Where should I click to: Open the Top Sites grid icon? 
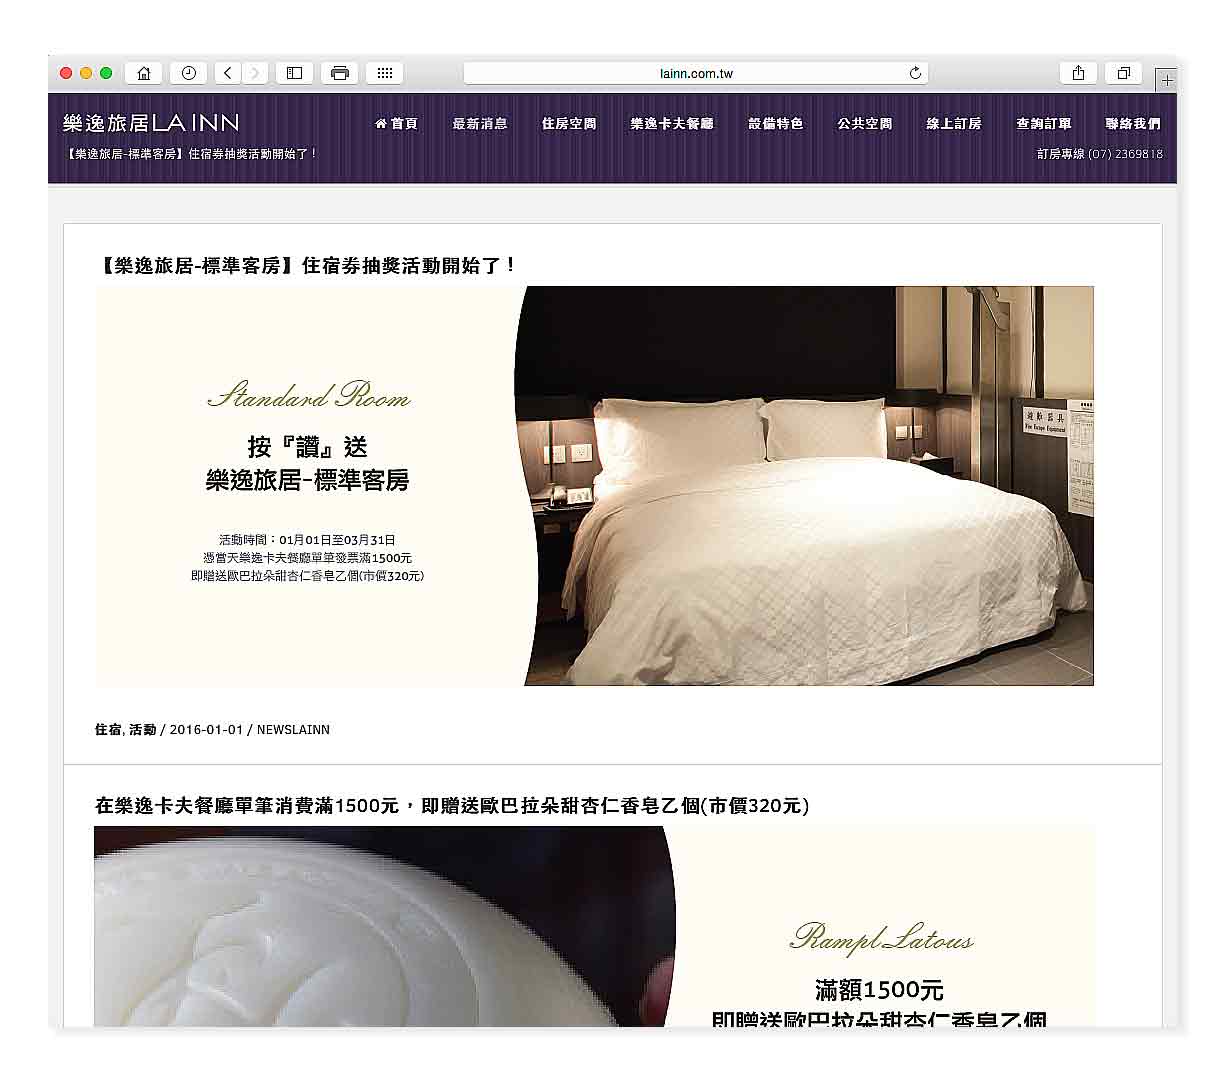[385, 73]
